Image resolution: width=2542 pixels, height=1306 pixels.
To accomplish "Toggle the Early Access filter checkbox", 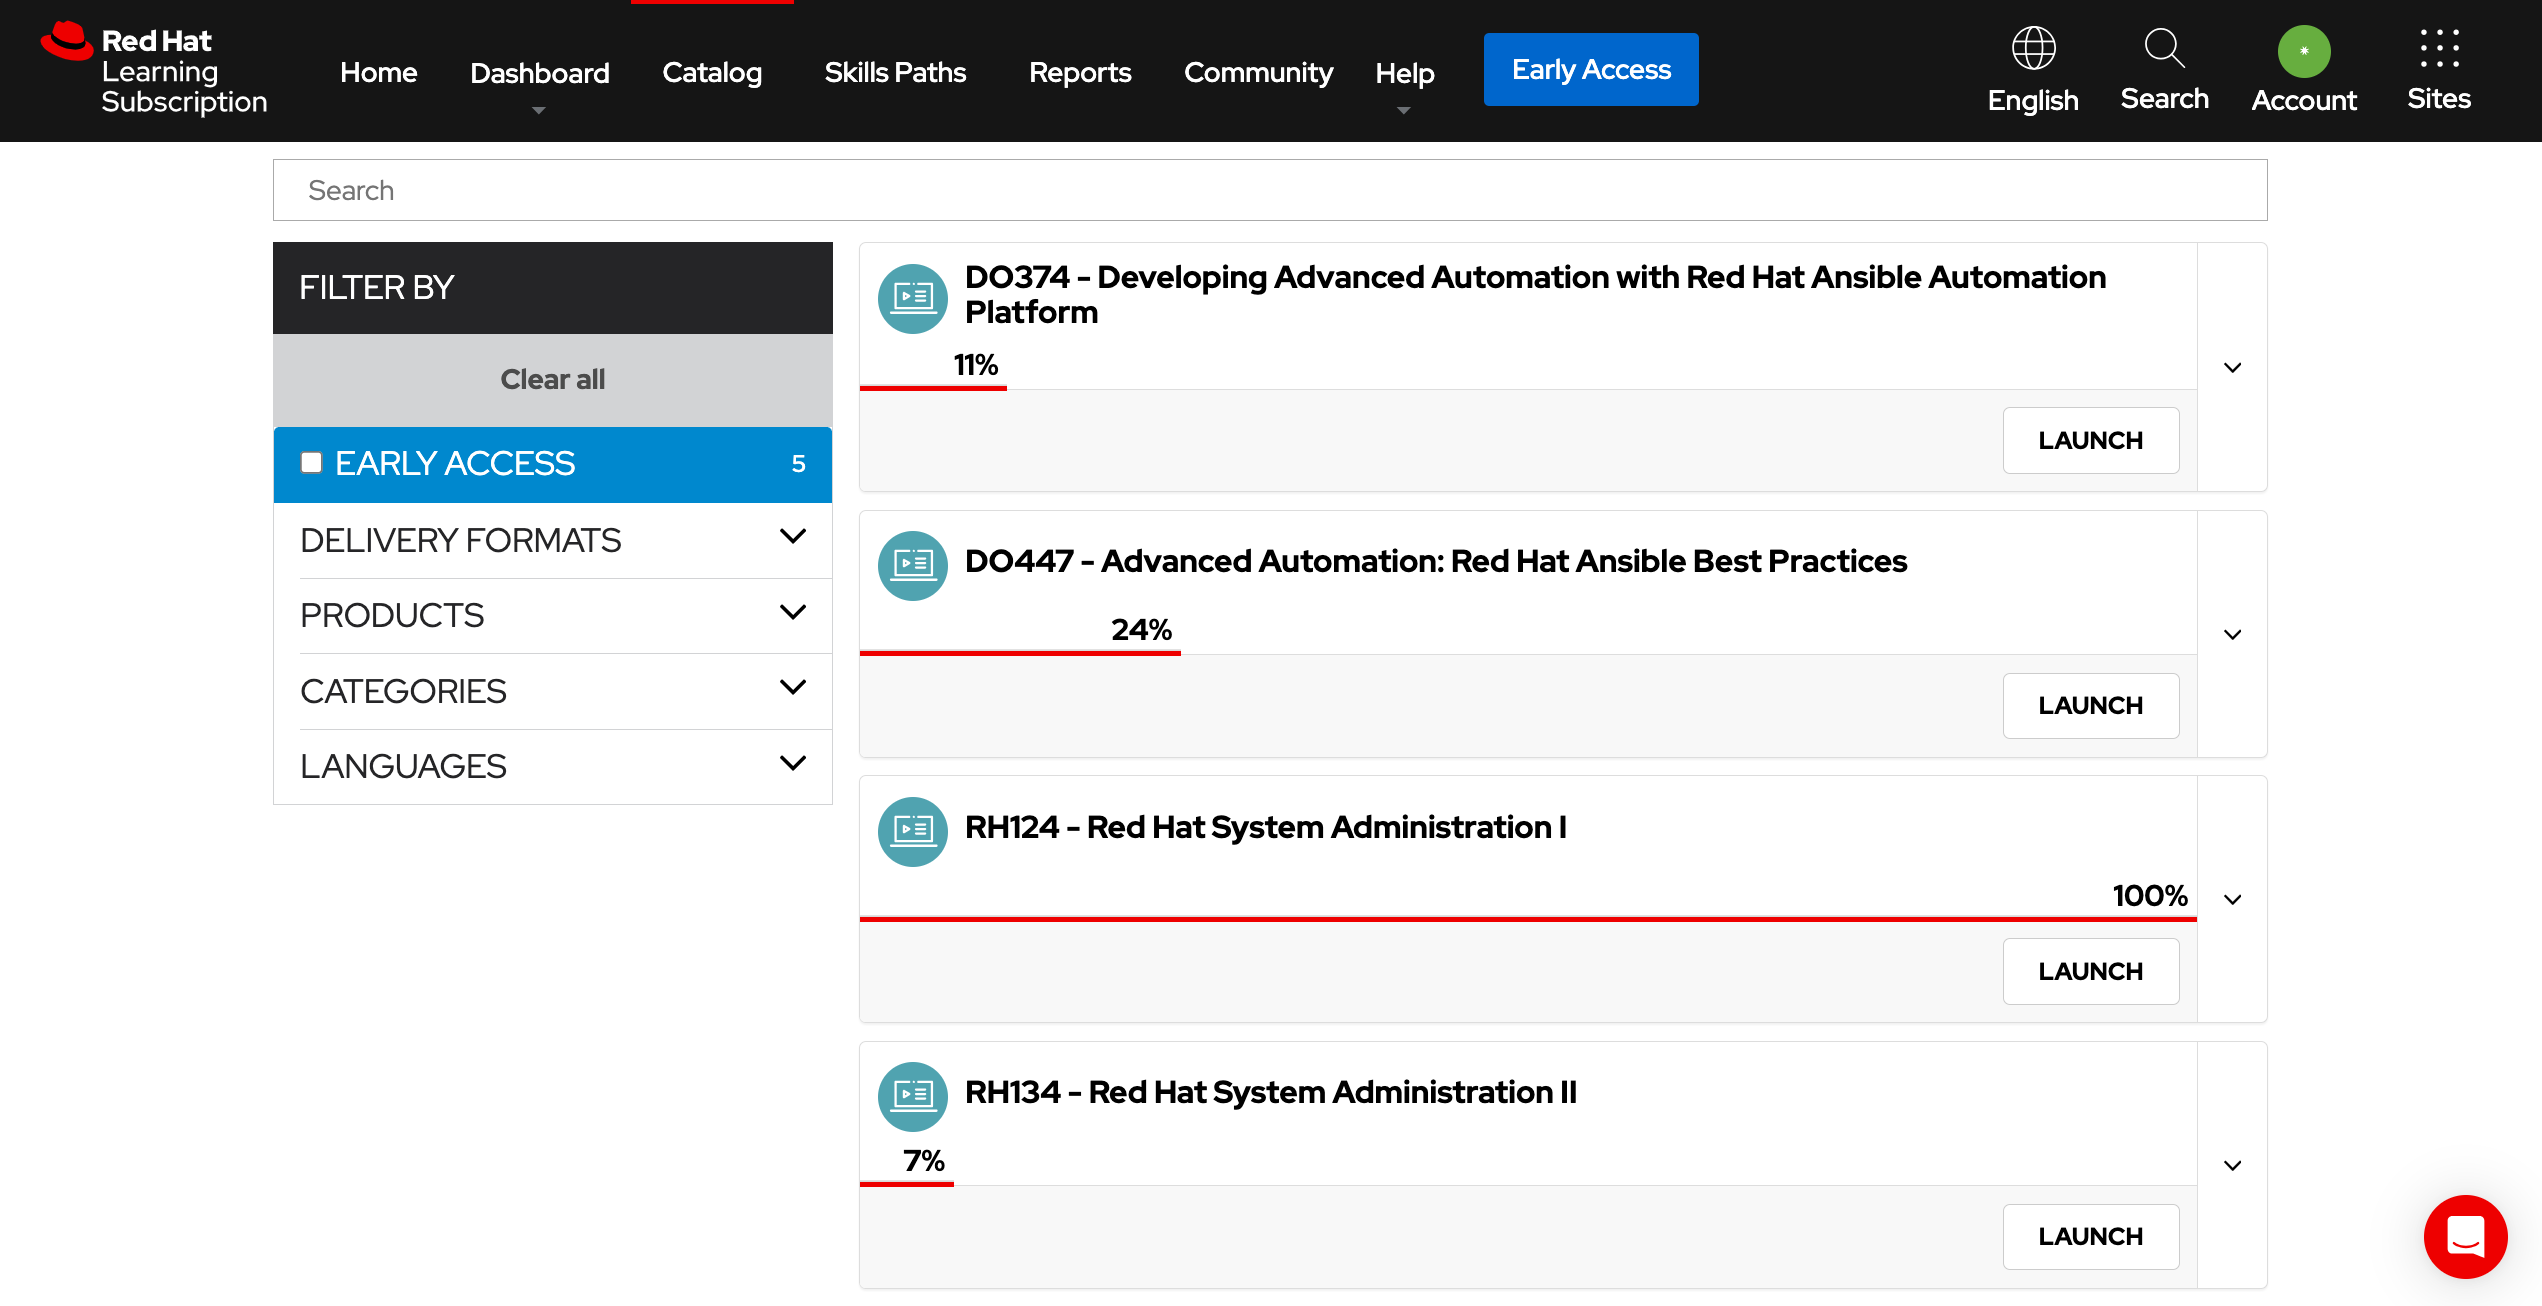I will click(x=311, y=462).
